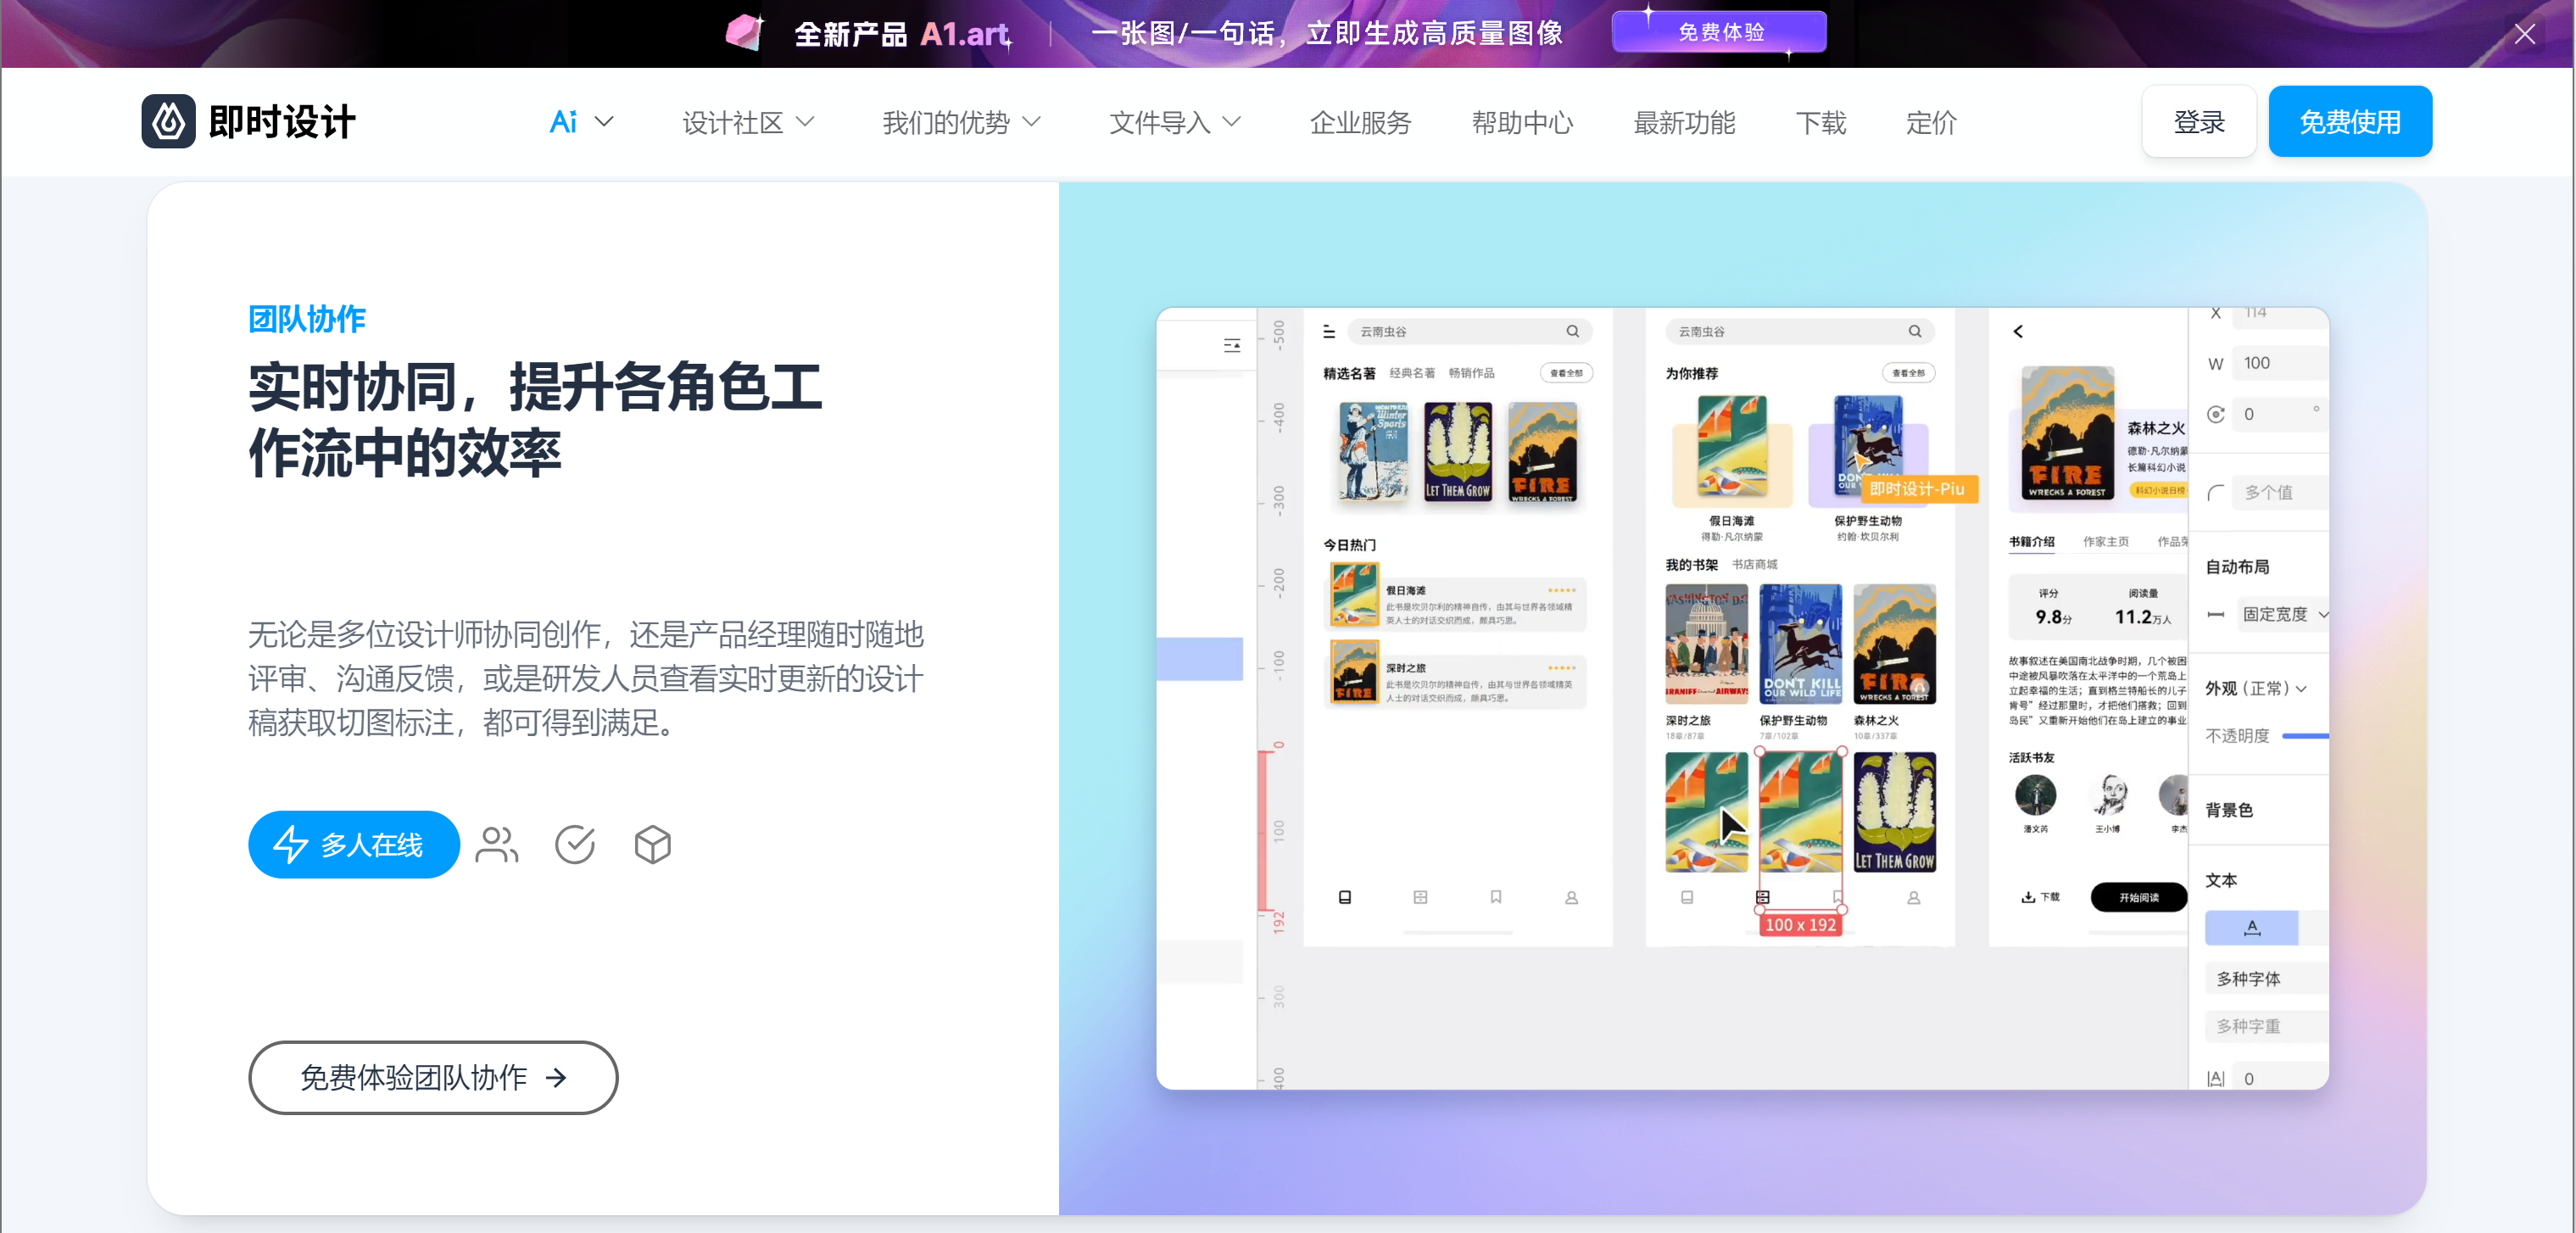
Task: Select the checkmark review icon
Action: point(575,845)
